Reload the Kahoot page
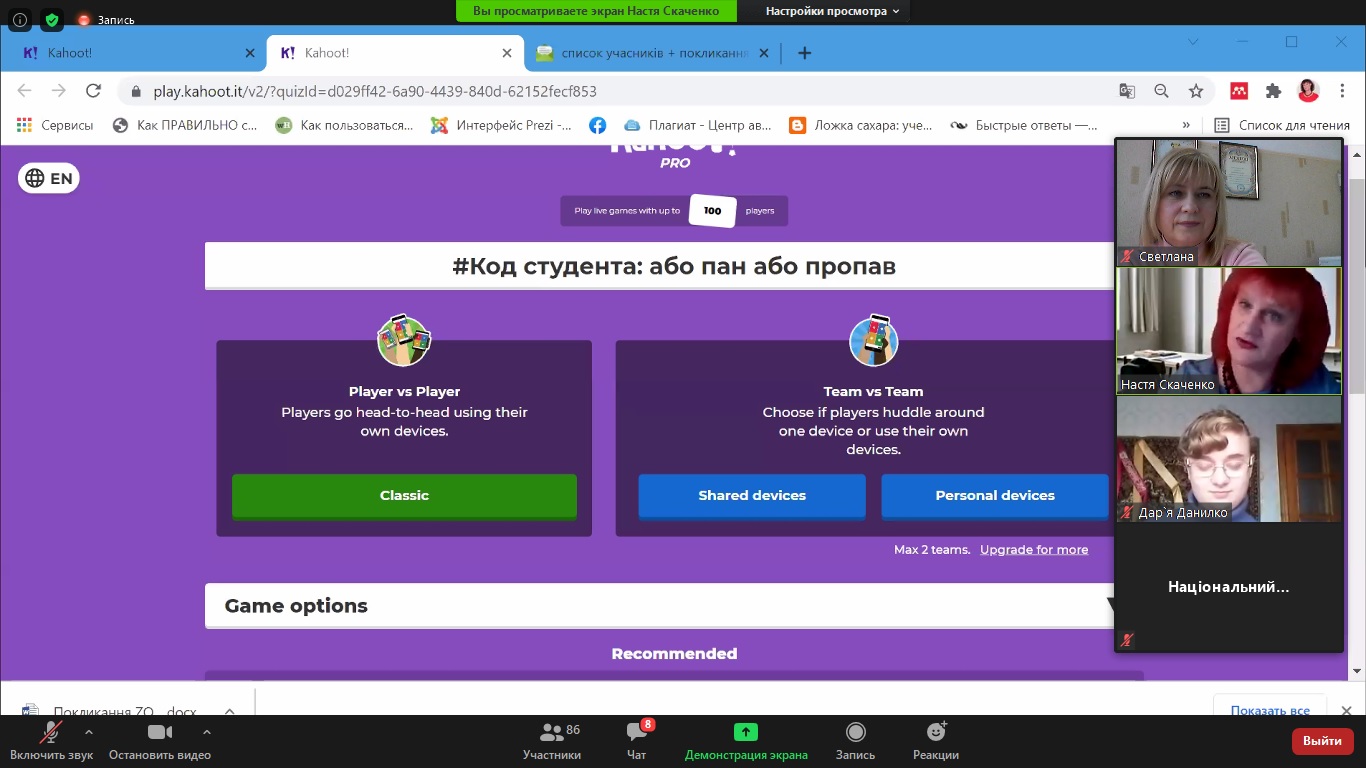This screenshot has width=1366, height=768. (93, 91)
